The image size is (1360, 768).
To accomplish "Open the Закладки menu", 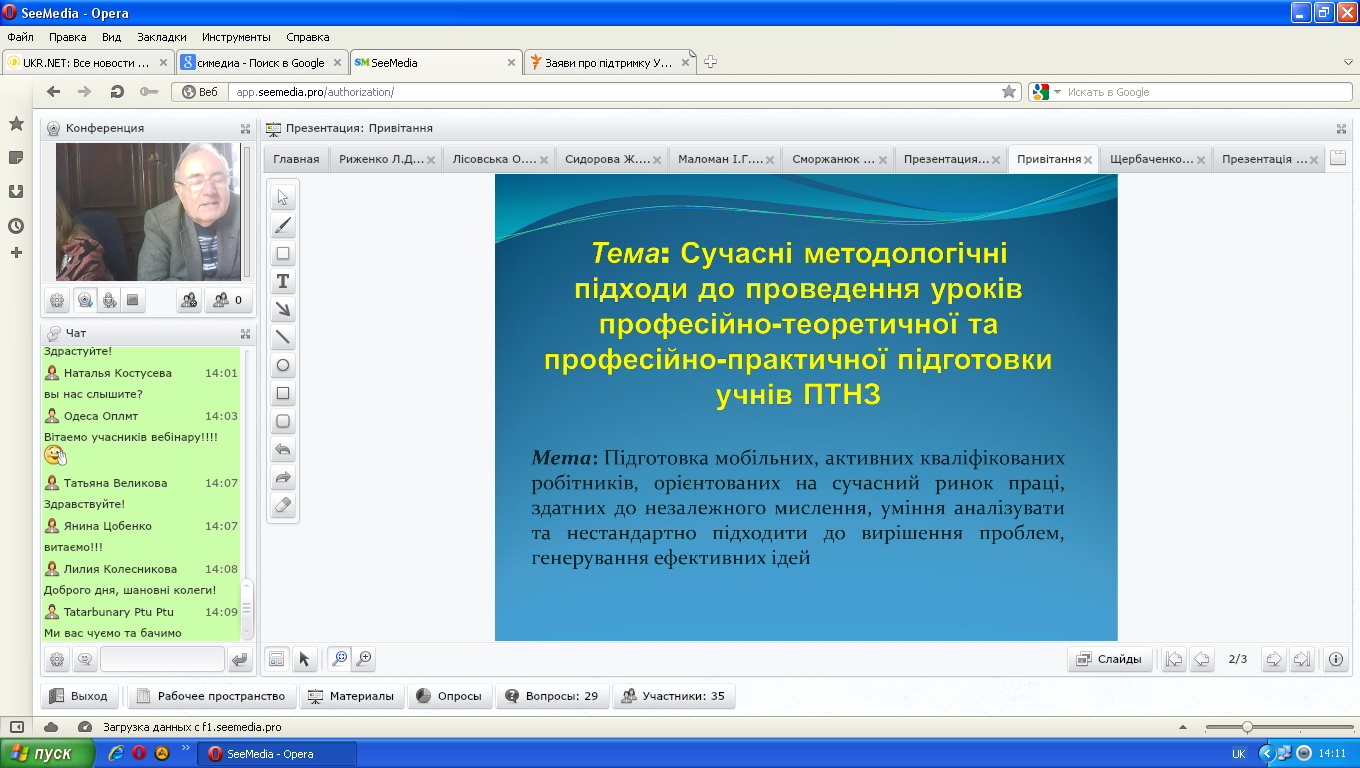I will click(161, 37).
